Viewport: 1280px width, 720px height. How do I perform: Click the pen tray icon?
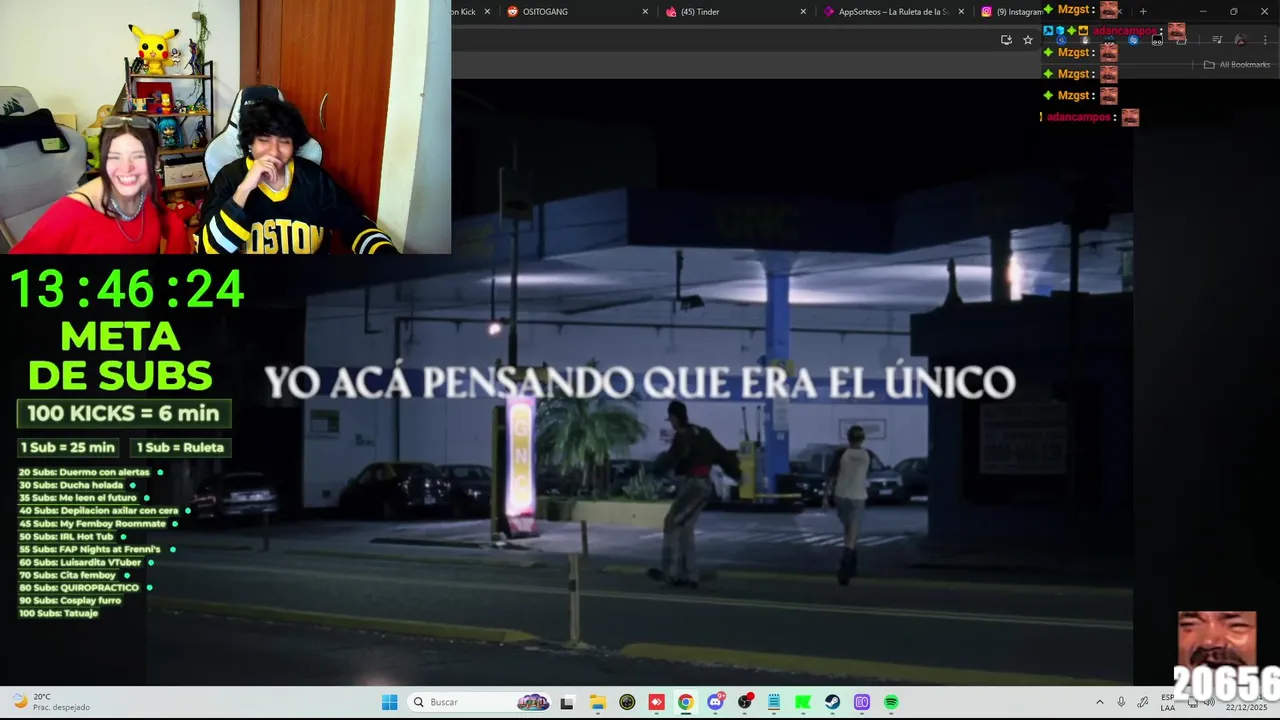point(1143,702)
